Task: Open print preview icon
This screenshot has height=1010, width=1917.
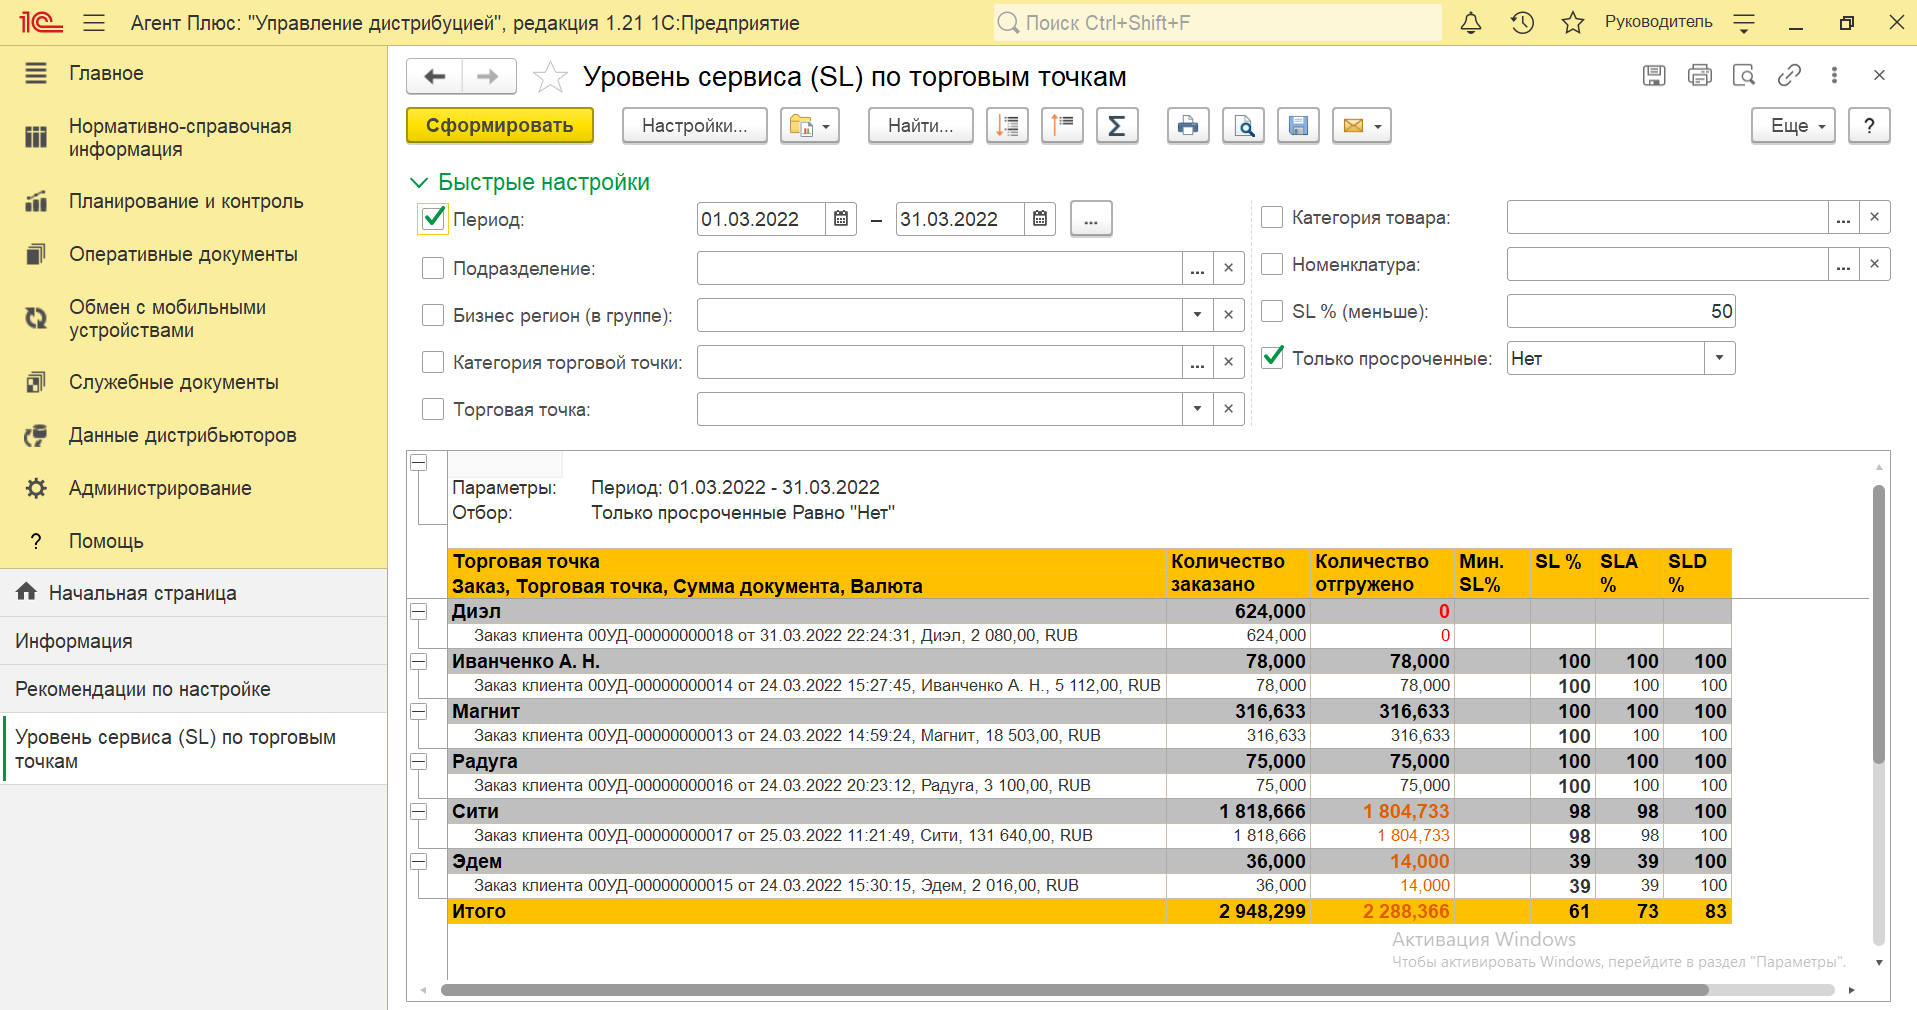Action: pyautogui.click(x=1243, y=126)
